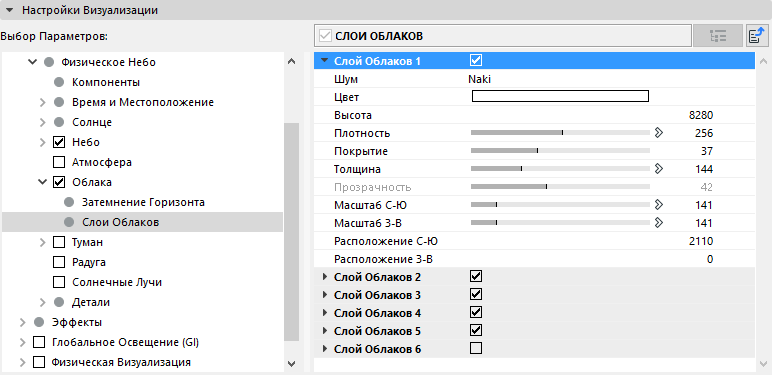Screen dimensions: 772x375
Task: Enable the Атмосфера checkbox
Action: (x=59, y=162)
